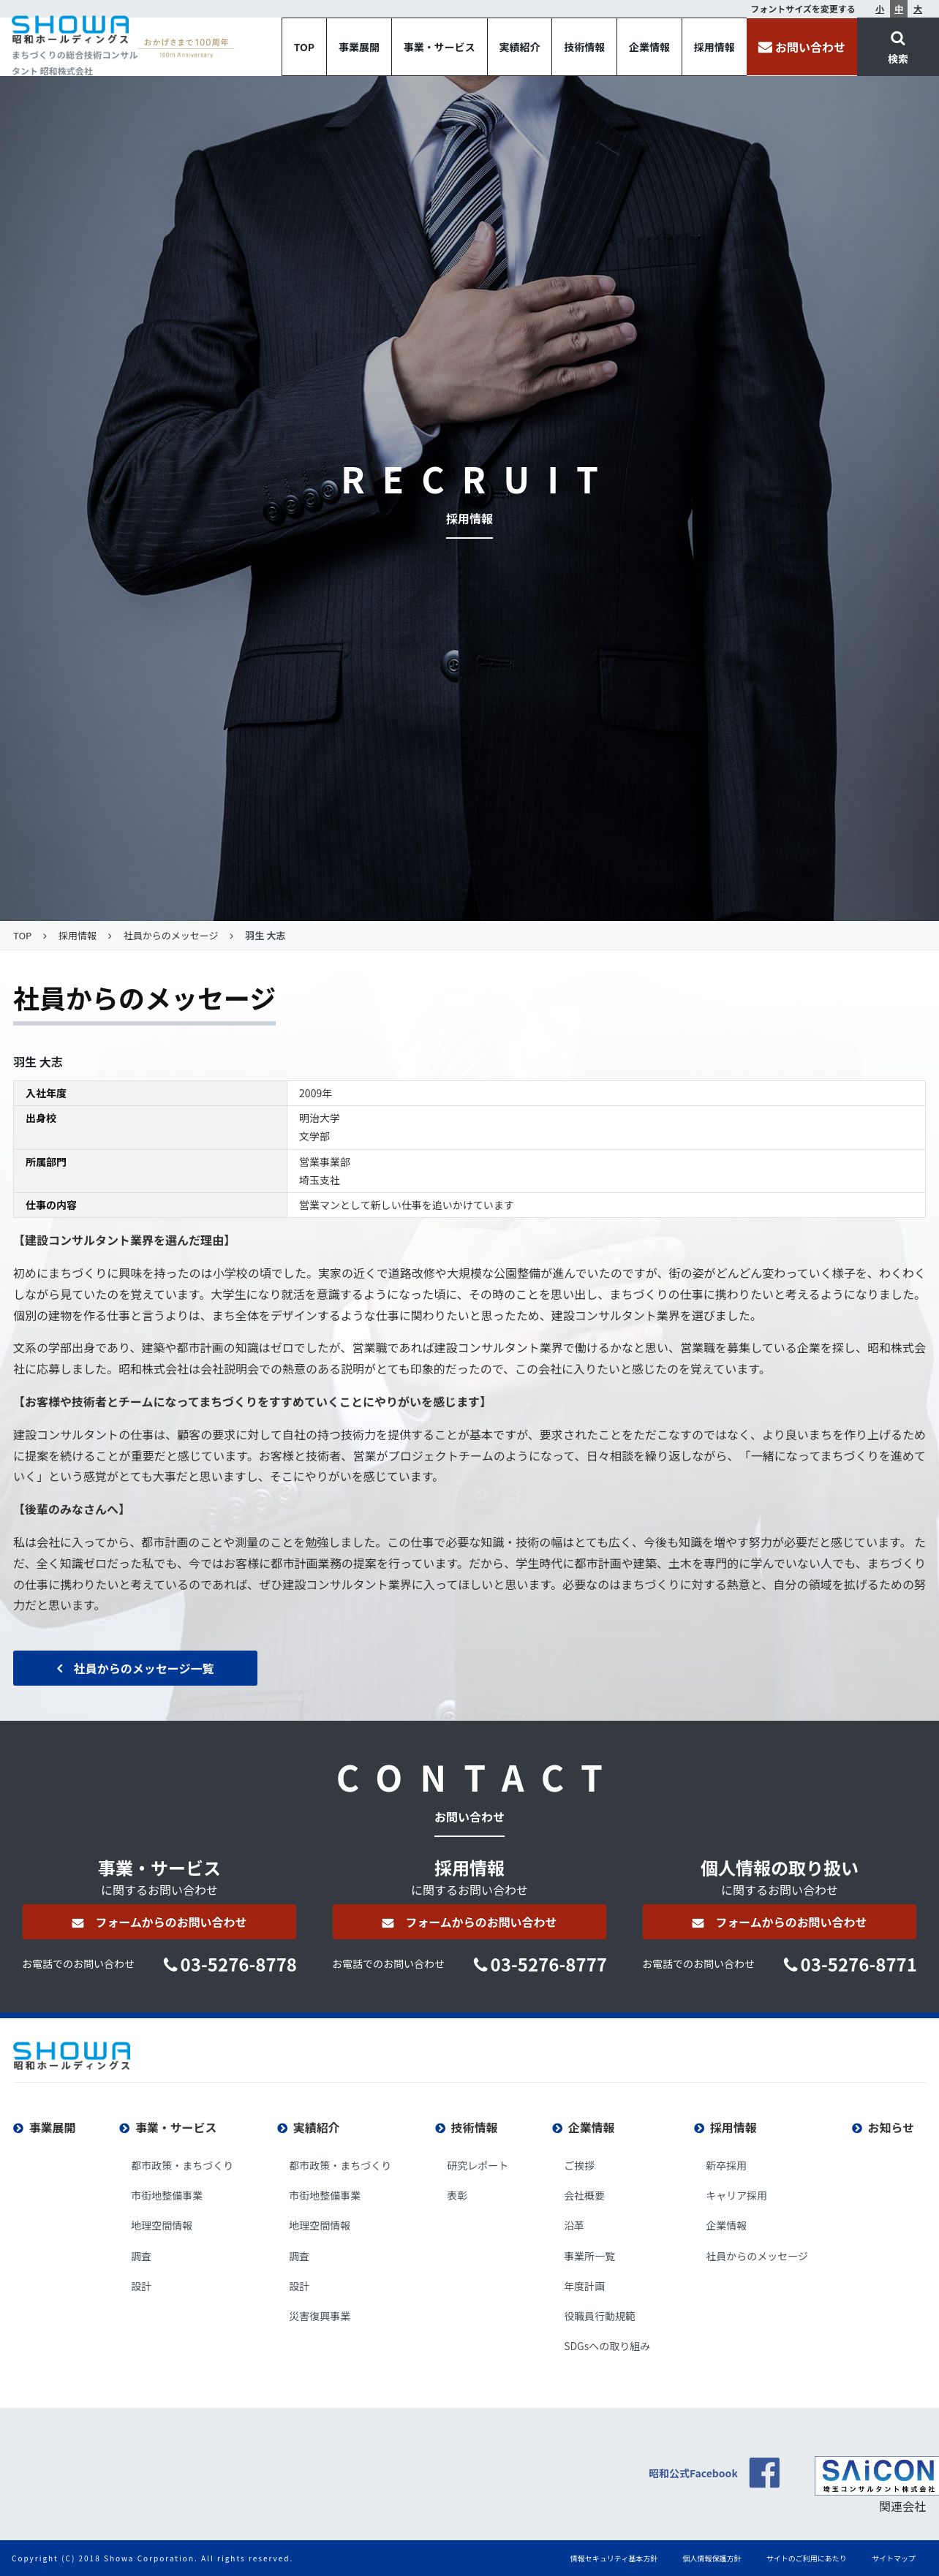Set font size to medium (中)
This screenshot has height=2576, width=939.
tap(898, 9)
